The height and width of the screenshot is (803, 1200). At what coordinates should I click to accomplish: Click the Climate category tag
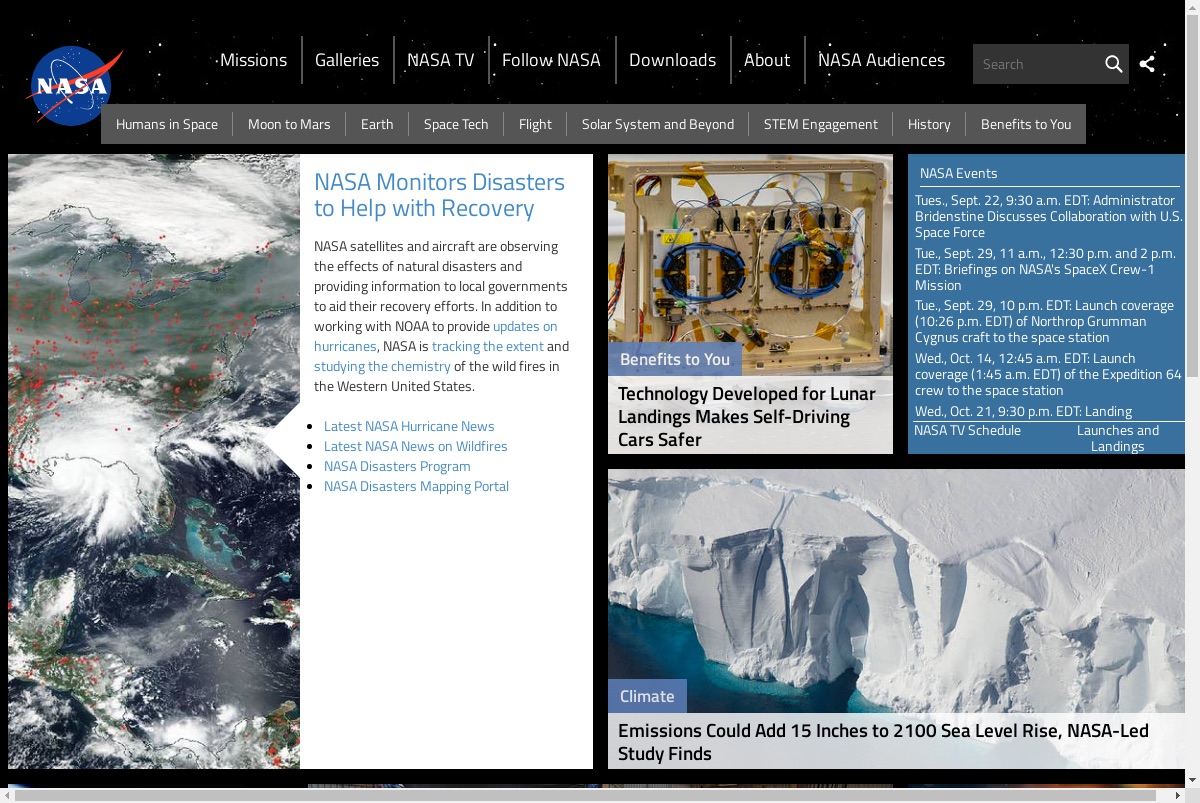click(647, 696)
